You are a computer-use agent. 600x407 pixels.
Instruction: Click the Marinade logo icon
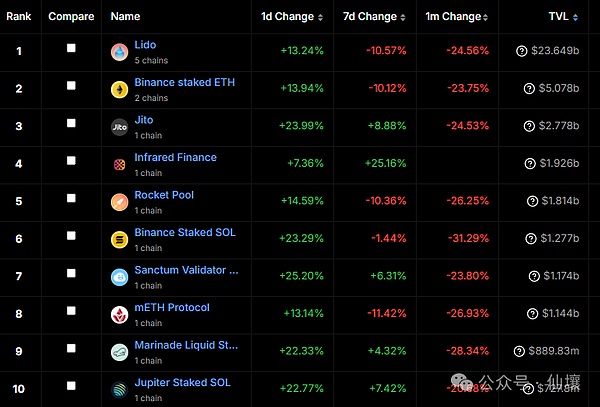click(119, 352)
